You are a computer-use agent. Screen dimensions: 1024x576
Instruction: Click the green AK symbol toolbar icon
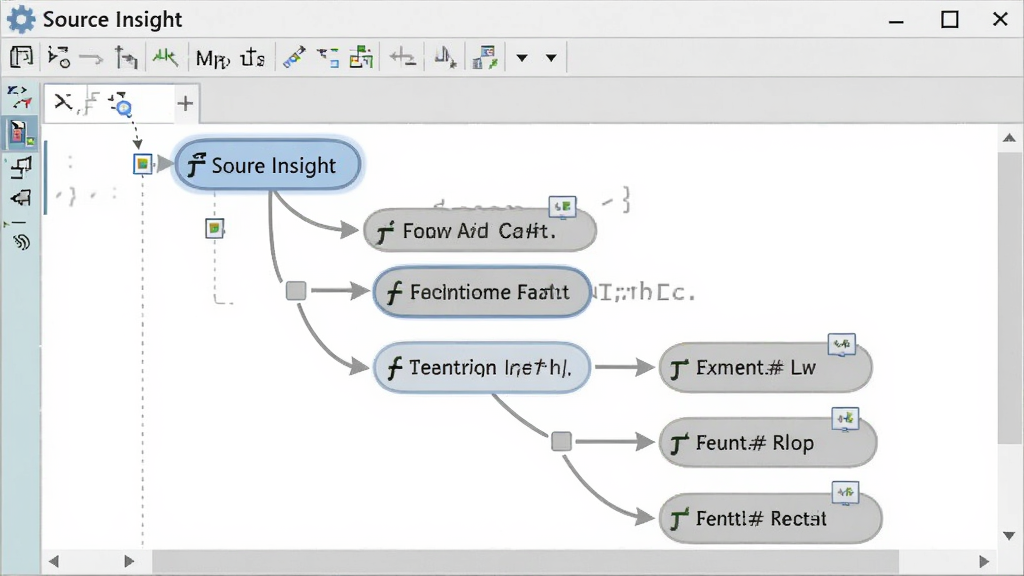pyautogui.click(x=165, y=57)
